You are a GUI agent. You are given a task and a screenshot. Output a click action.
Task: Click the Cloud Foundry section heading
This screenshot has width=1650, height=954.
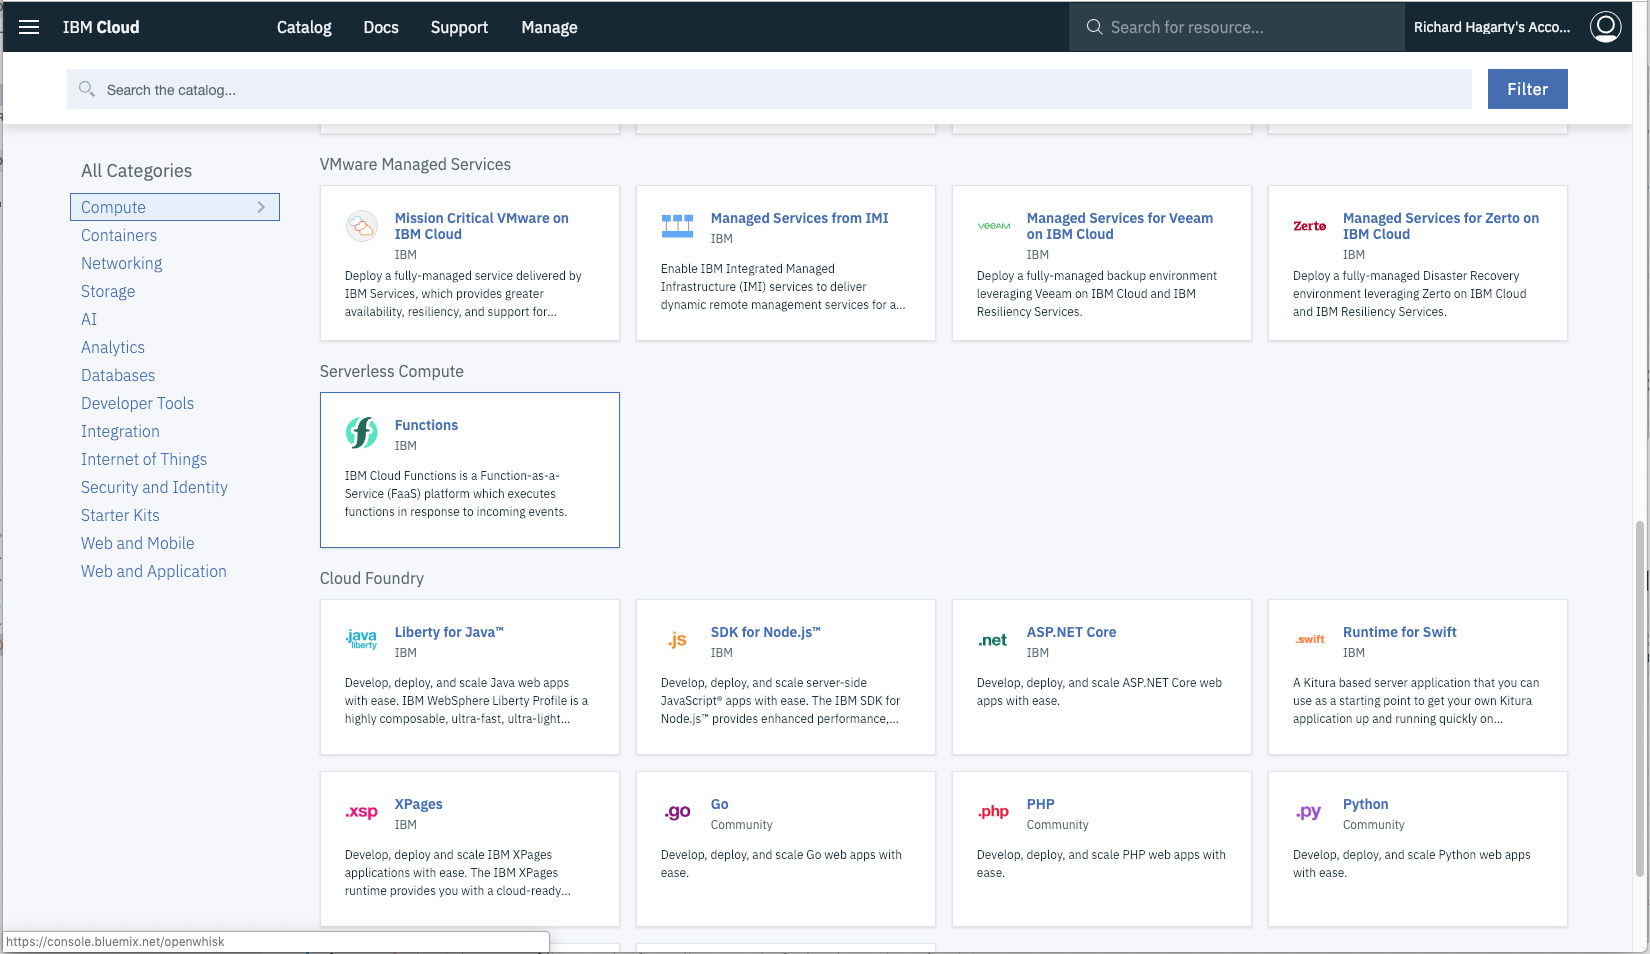(371, 578)
